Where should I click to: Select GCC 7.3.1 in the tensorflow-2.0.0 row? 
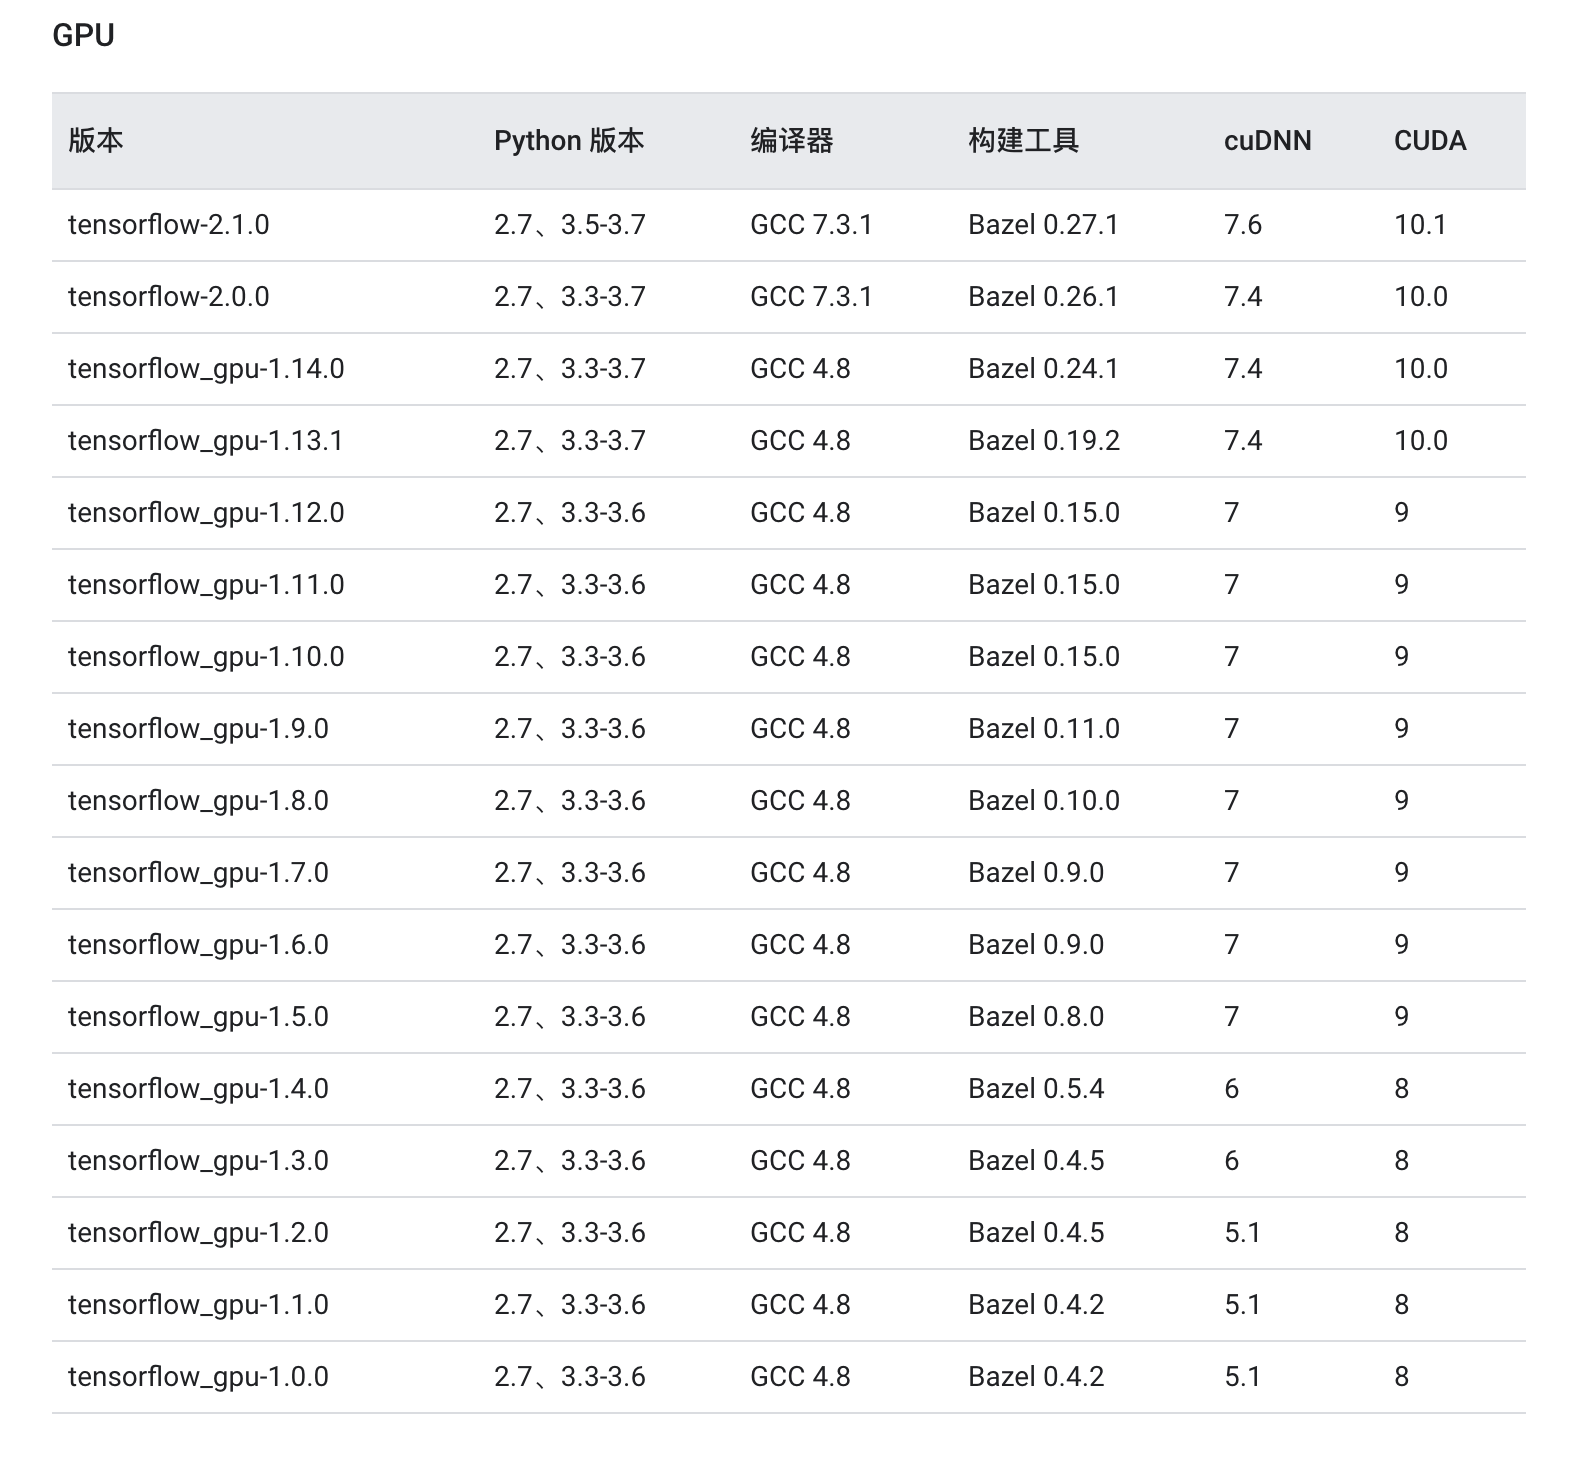(x=811, y=297)
